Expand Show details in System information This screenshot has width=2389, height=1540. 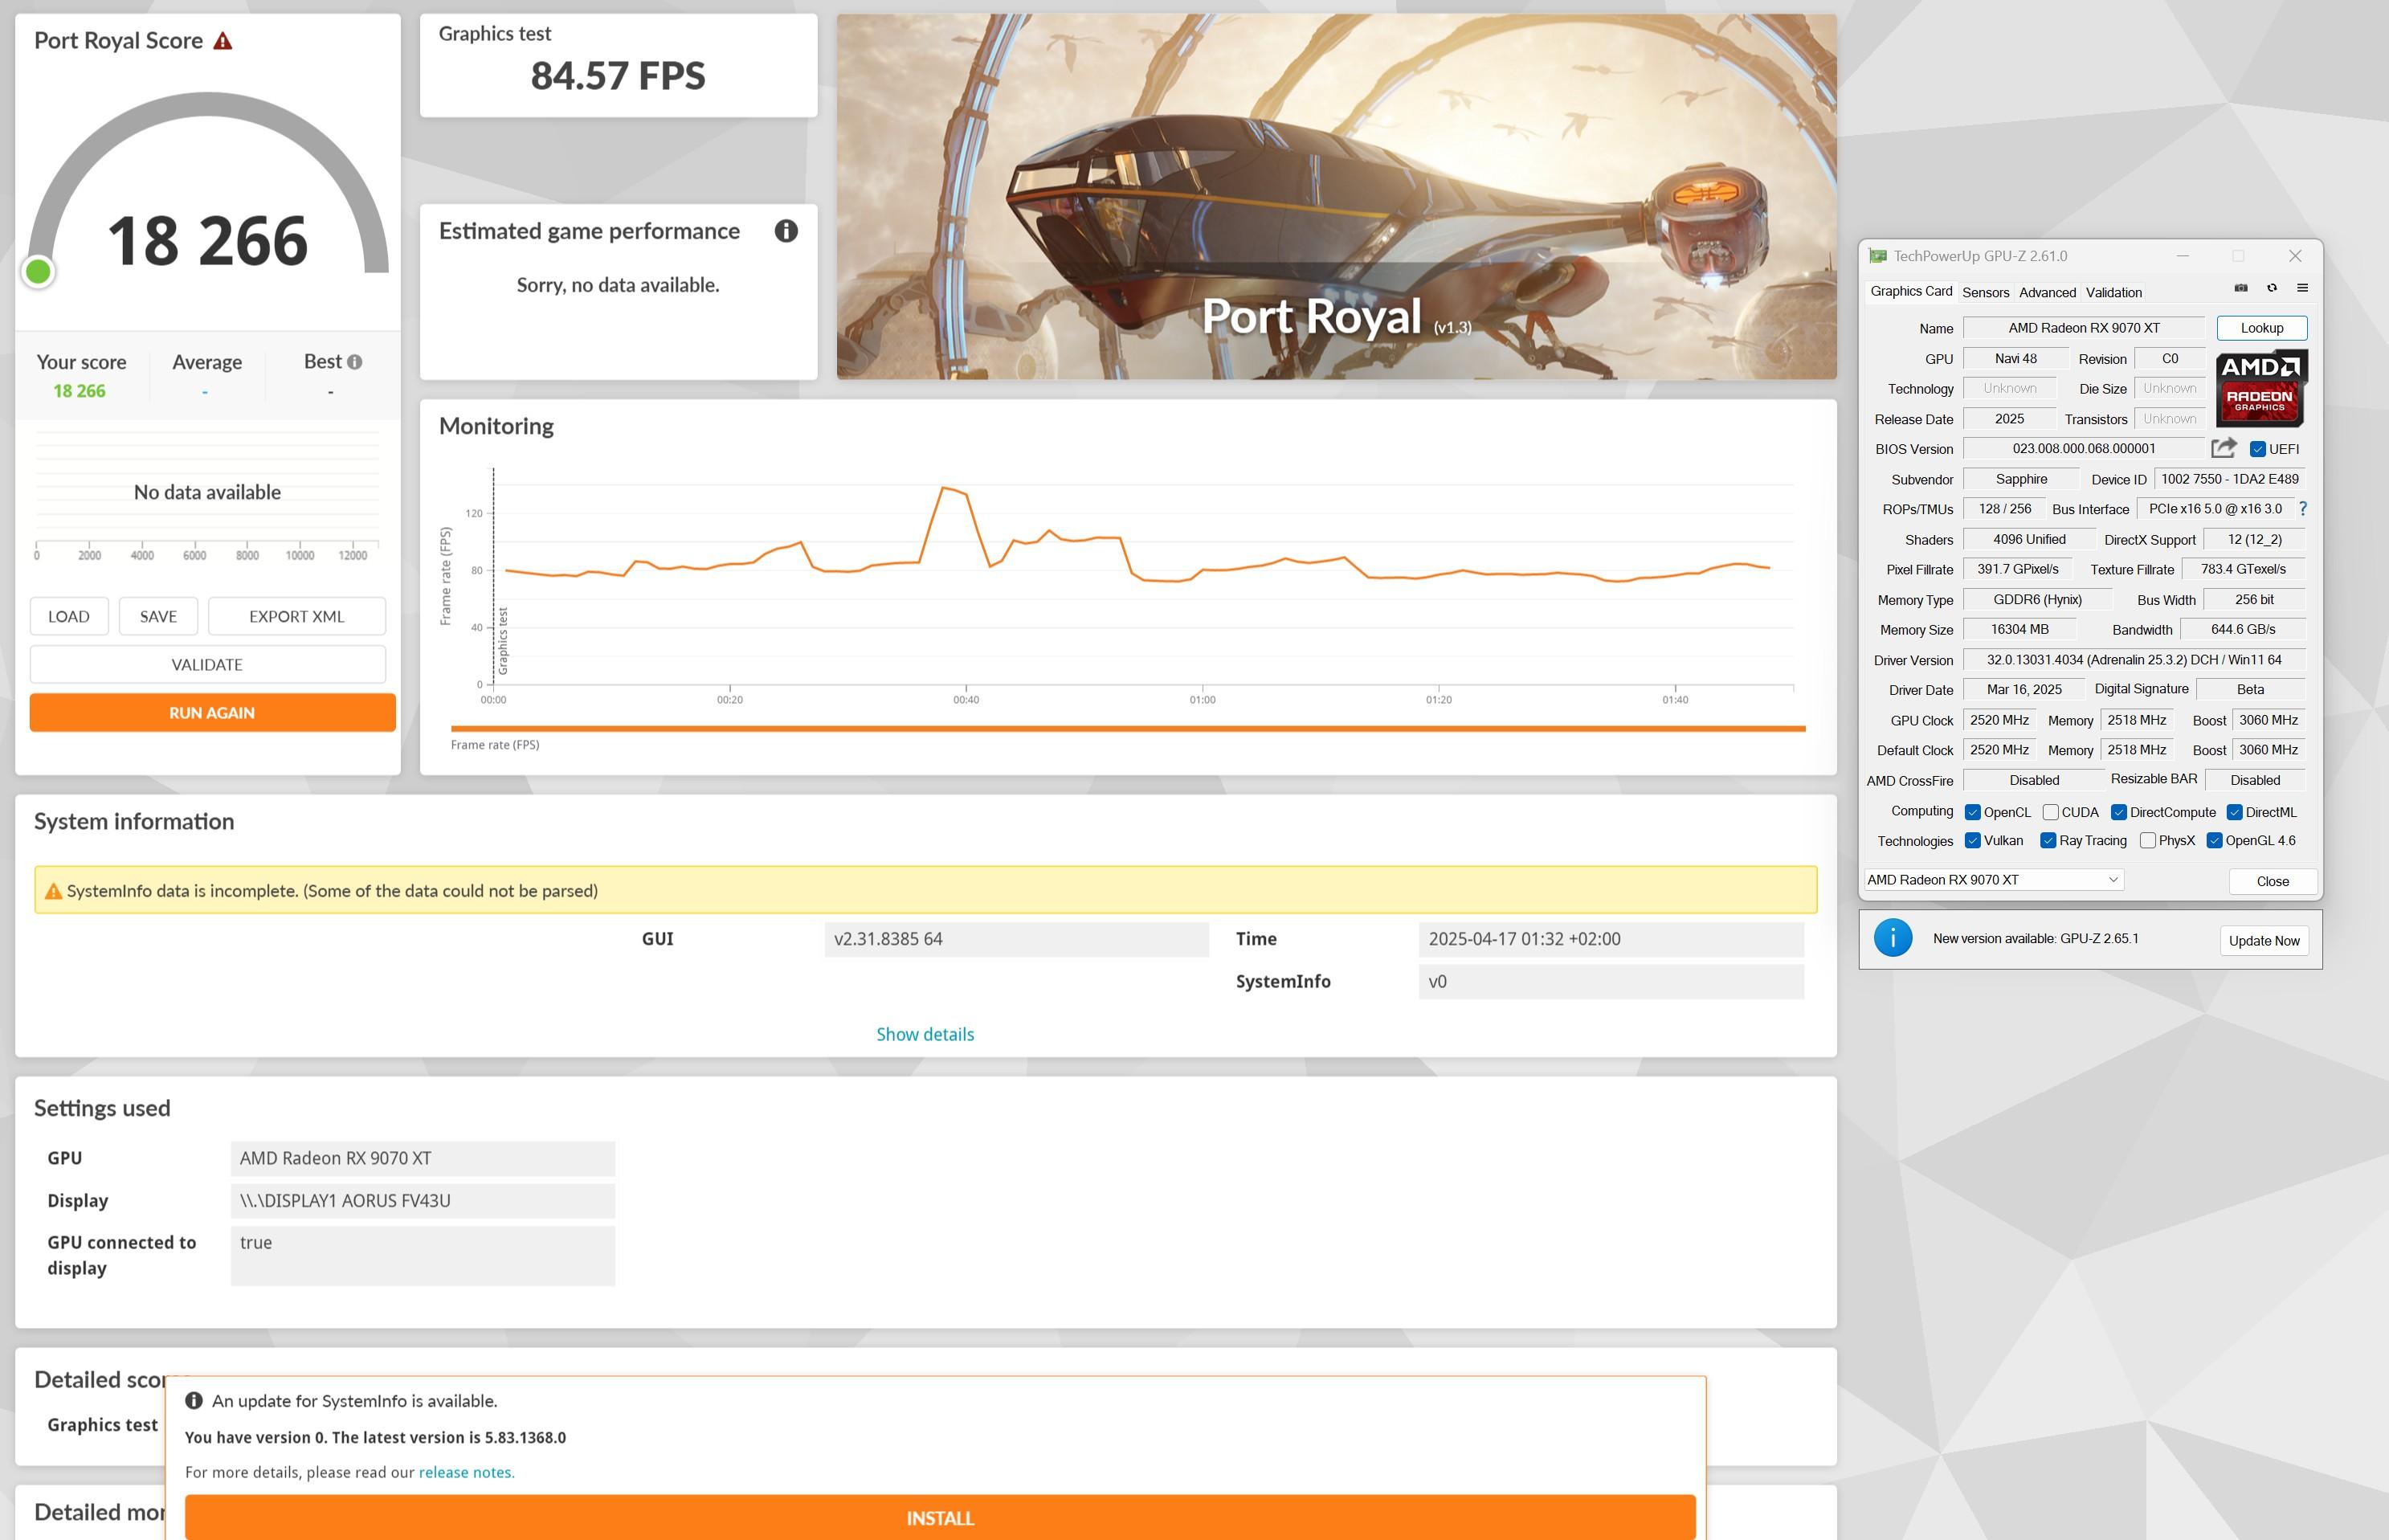click(x=925, y=1034)
